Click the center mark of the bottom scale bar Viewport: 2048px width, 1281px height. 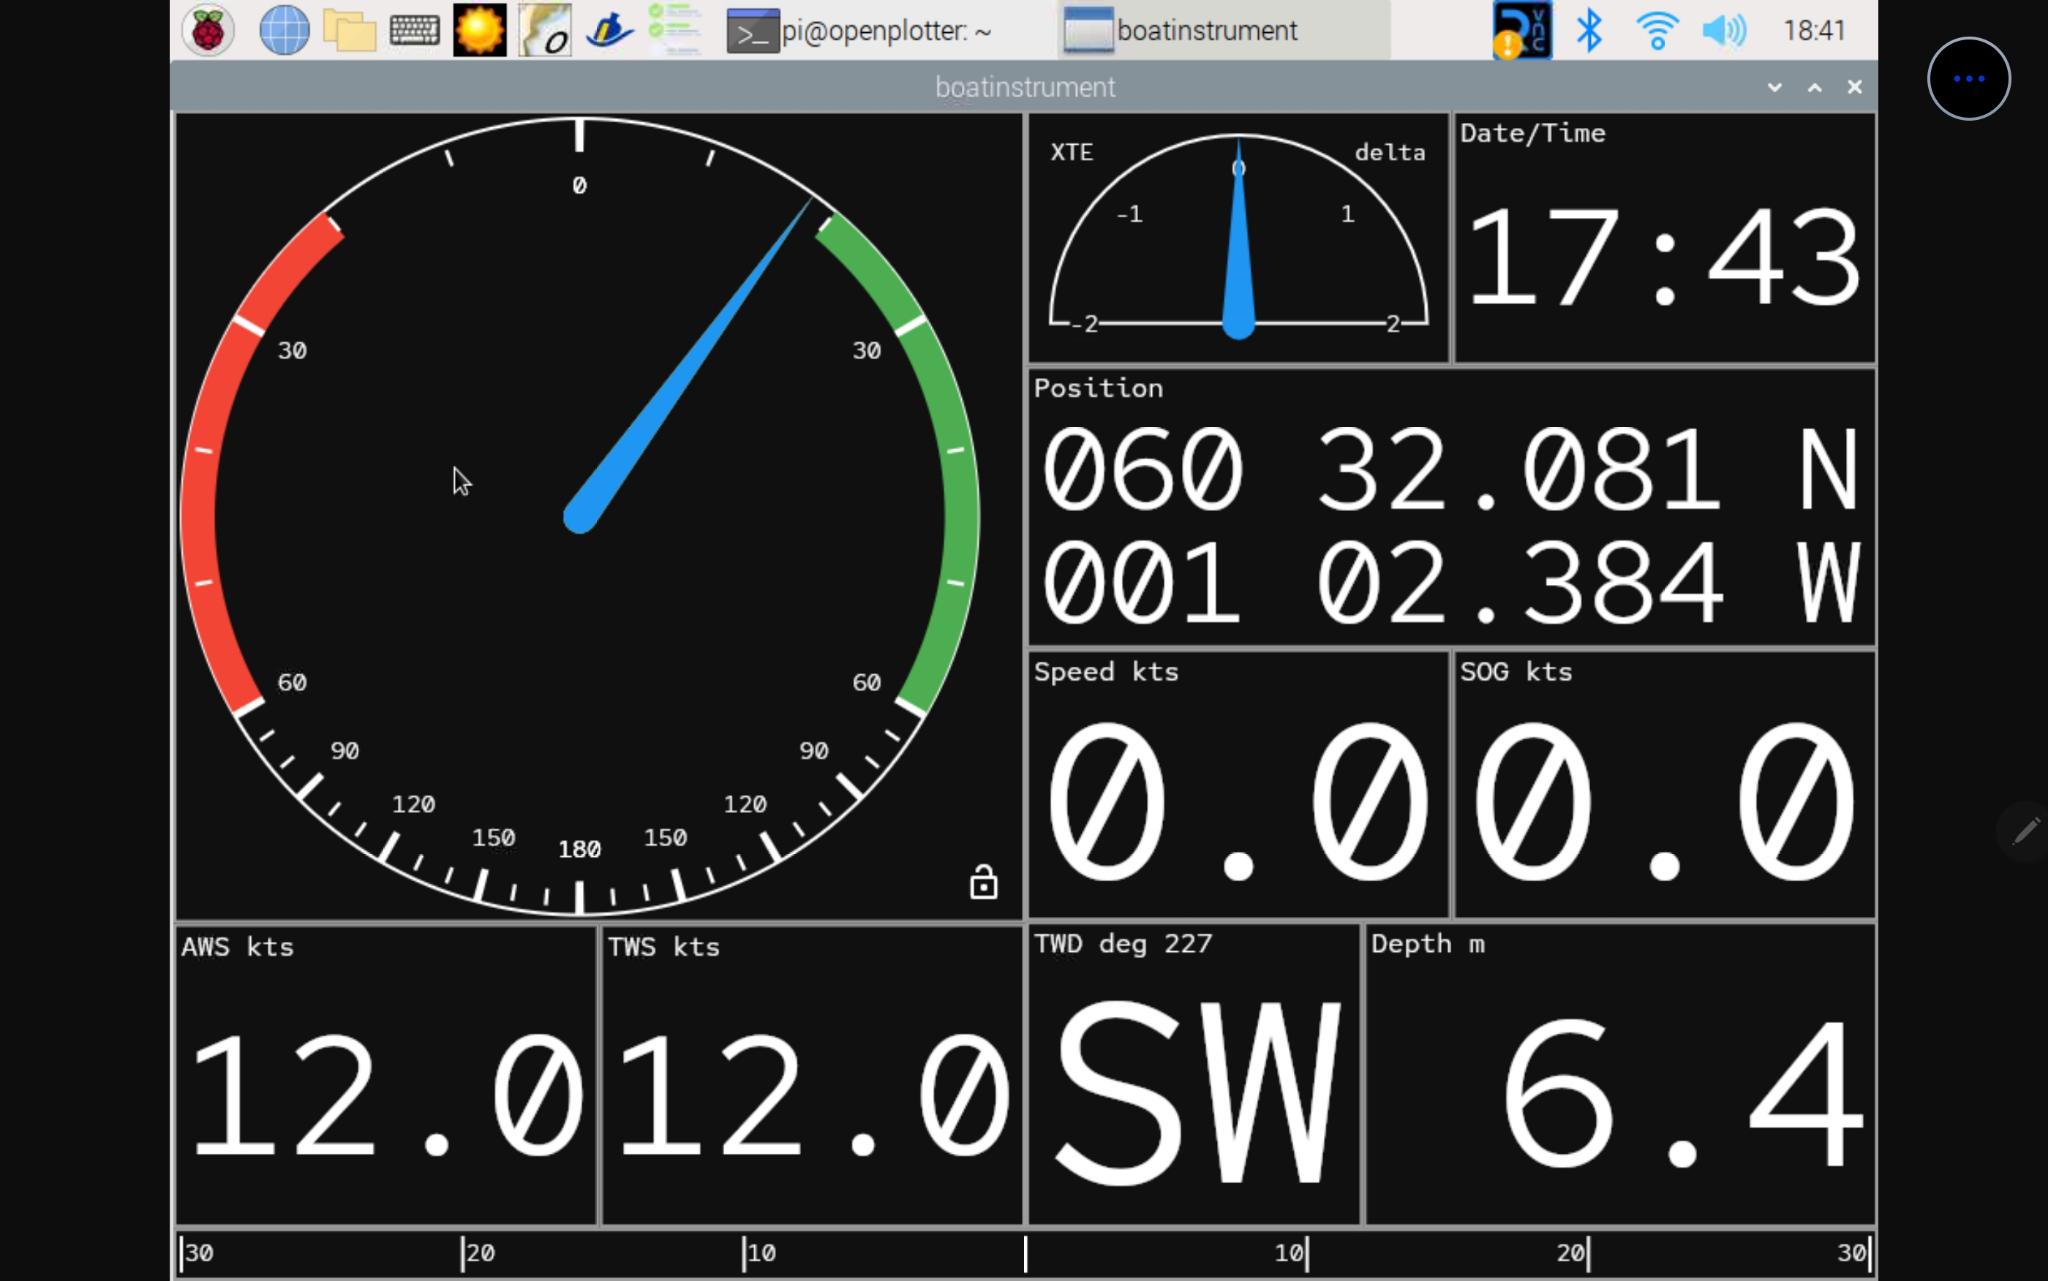coord(1025,1253)
